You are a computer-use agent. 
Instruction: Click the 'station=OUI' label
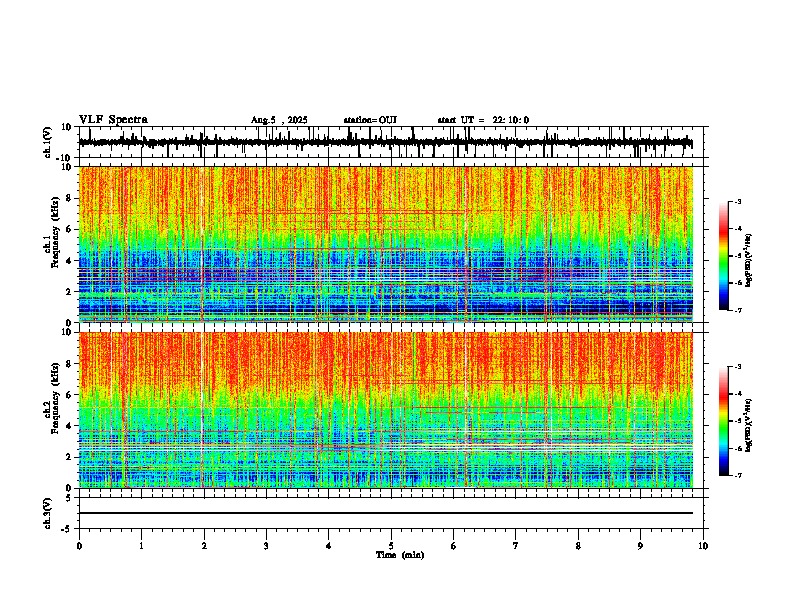[x=370, y=120]
